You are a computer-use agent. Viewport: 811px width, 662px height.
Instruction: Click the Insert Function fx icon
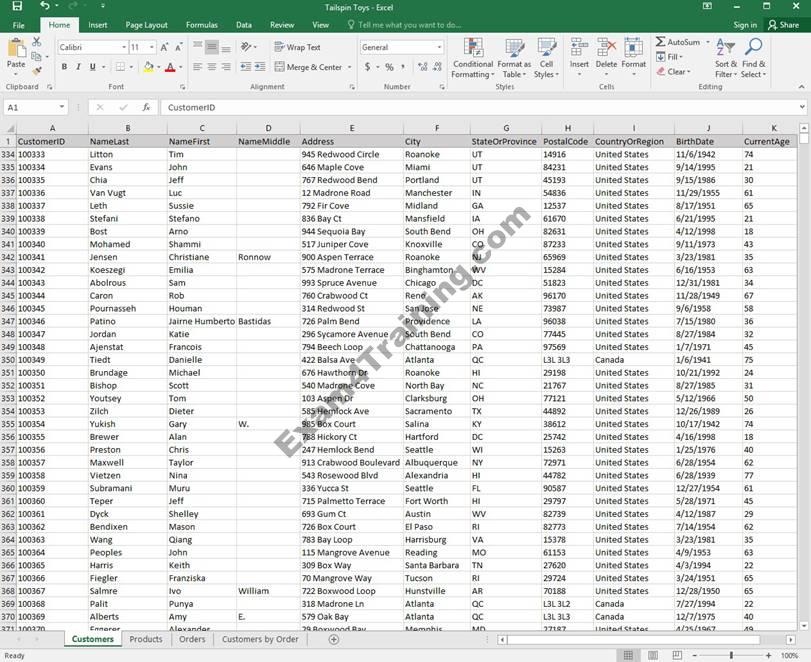click(x=146, y=107)
